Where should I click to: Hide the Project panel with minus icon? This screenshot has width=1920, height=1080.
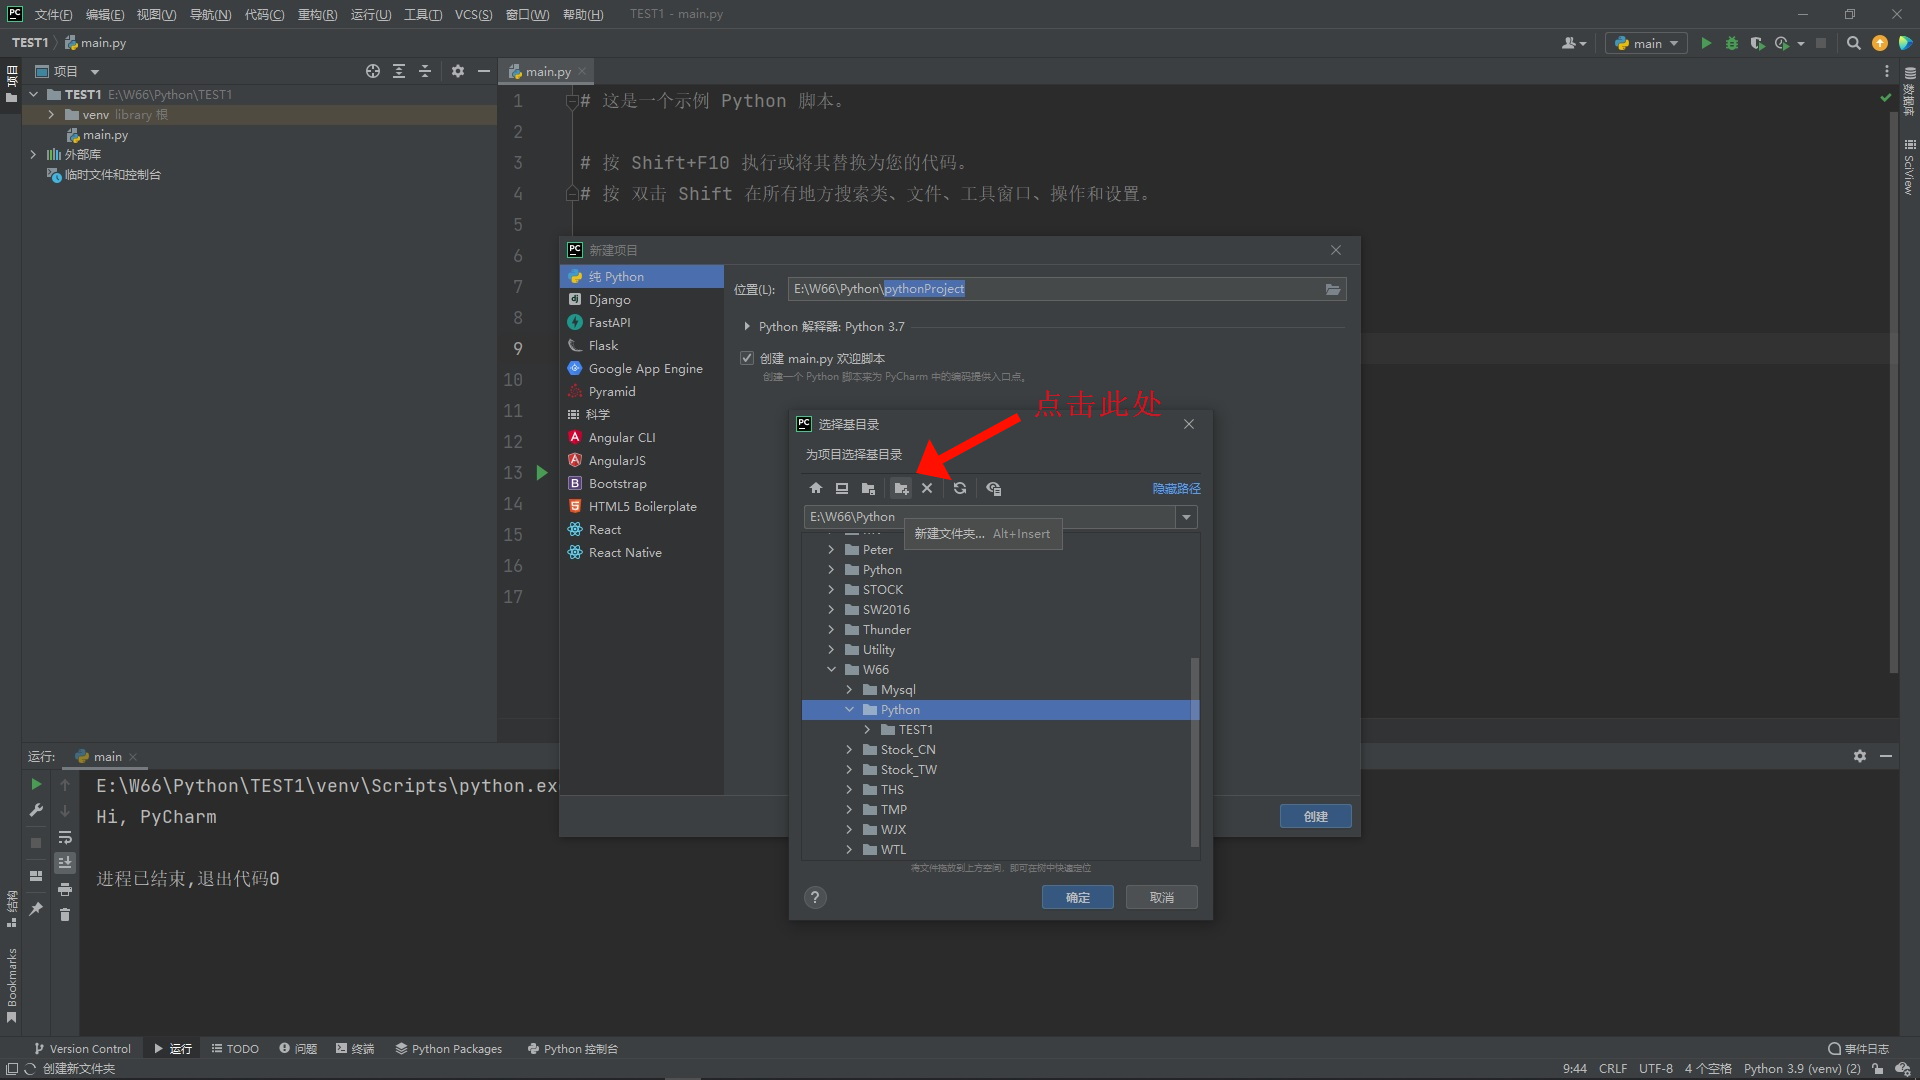tap(484, 71)
